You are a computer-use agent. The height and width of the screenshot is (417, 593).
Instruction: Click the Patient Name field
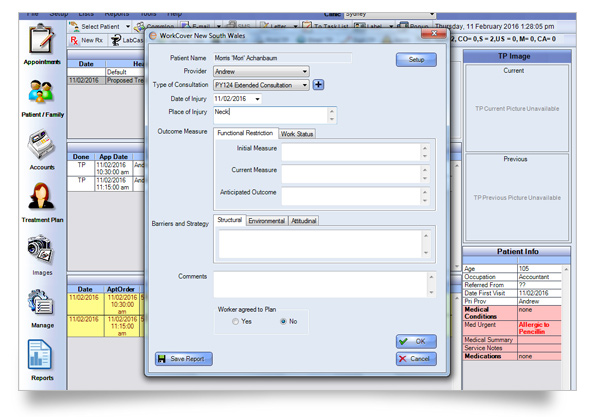coord(282,58)
